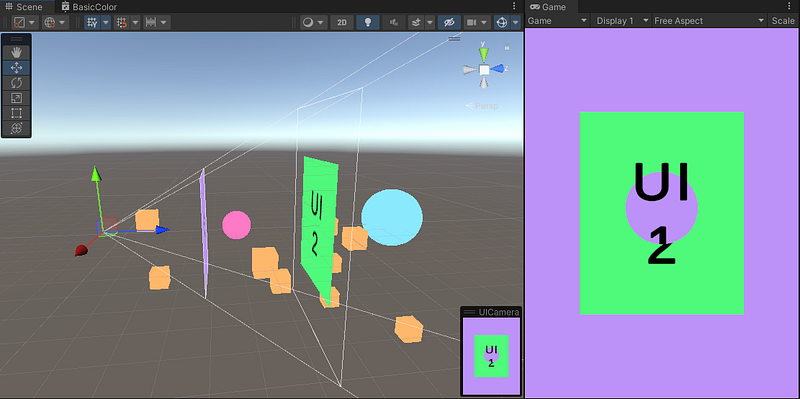Open the increment snap dropdown arrow
The width and height of the screenshot is (800, 399).
pos(164,22)
